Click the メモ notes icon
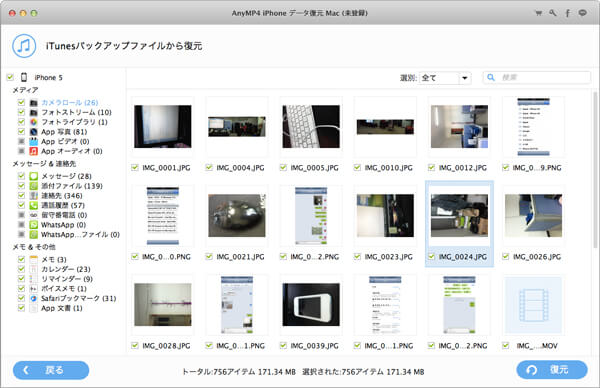 point(34,259)
